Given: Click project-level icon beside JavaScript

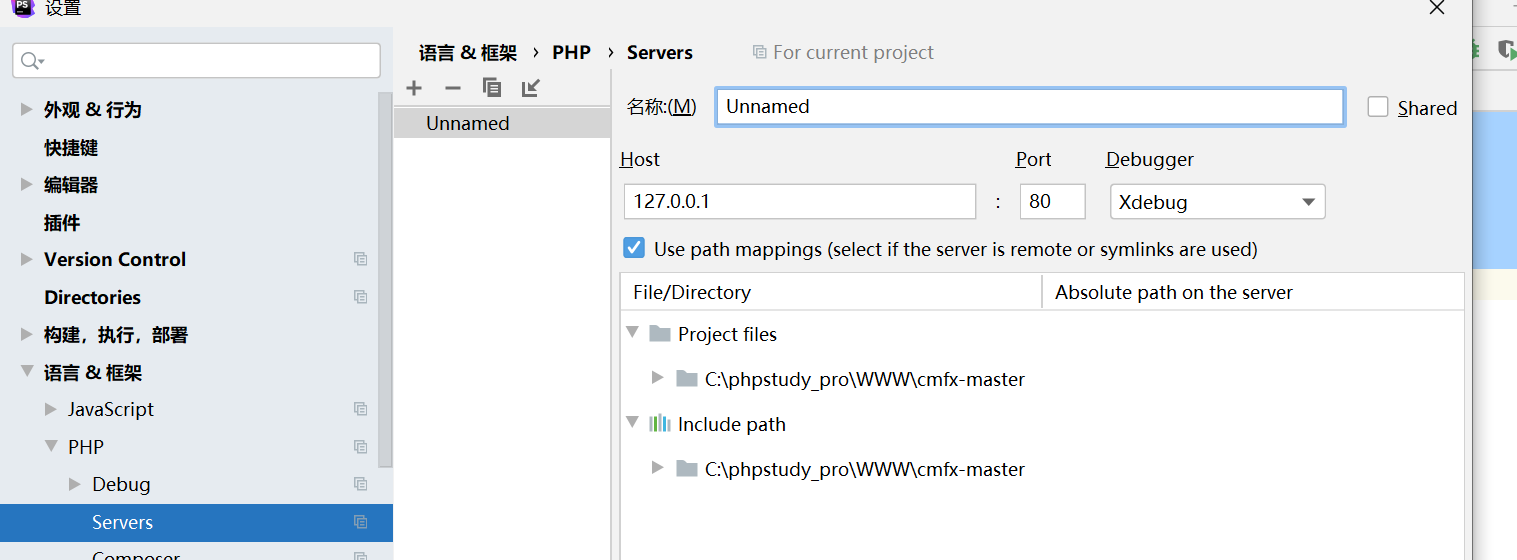Looking at the screenshot, I should [361, 409].
